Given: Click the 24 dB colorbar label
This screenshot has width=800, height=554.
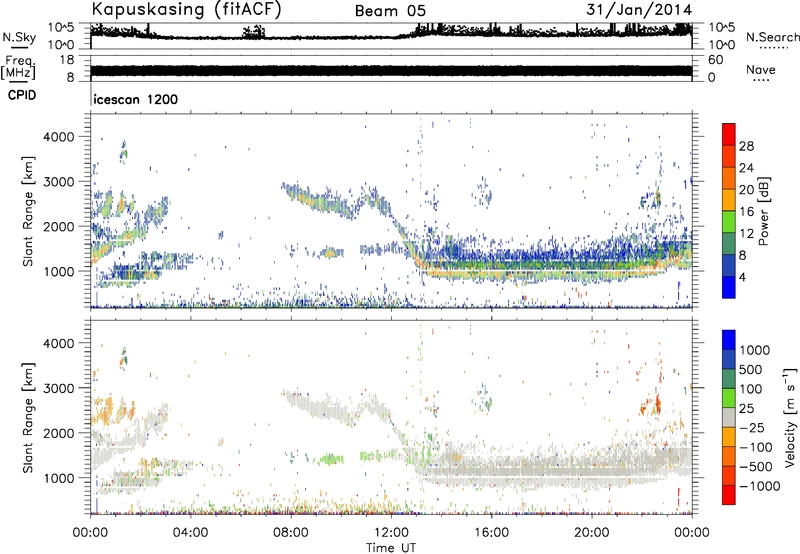Looking at the screenshot, I should [x=746, y=168].
